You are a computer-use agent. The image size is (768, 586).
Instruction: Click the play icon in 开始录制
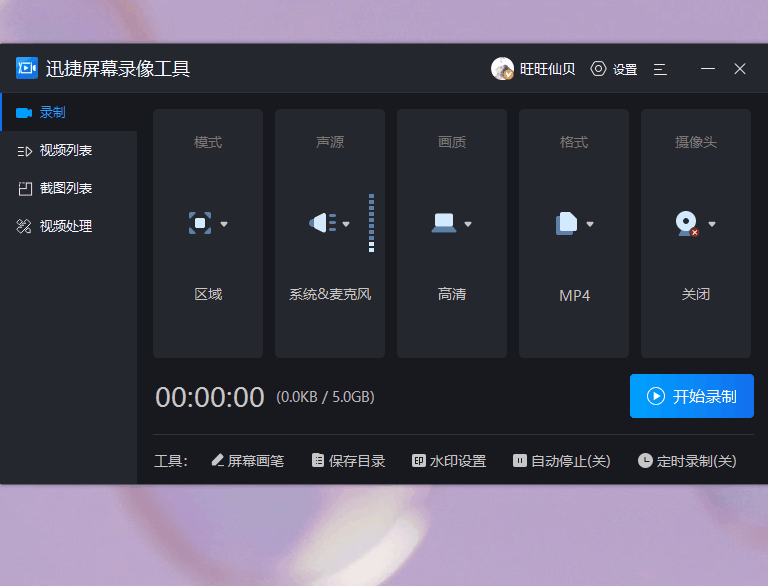coord(656,396)
